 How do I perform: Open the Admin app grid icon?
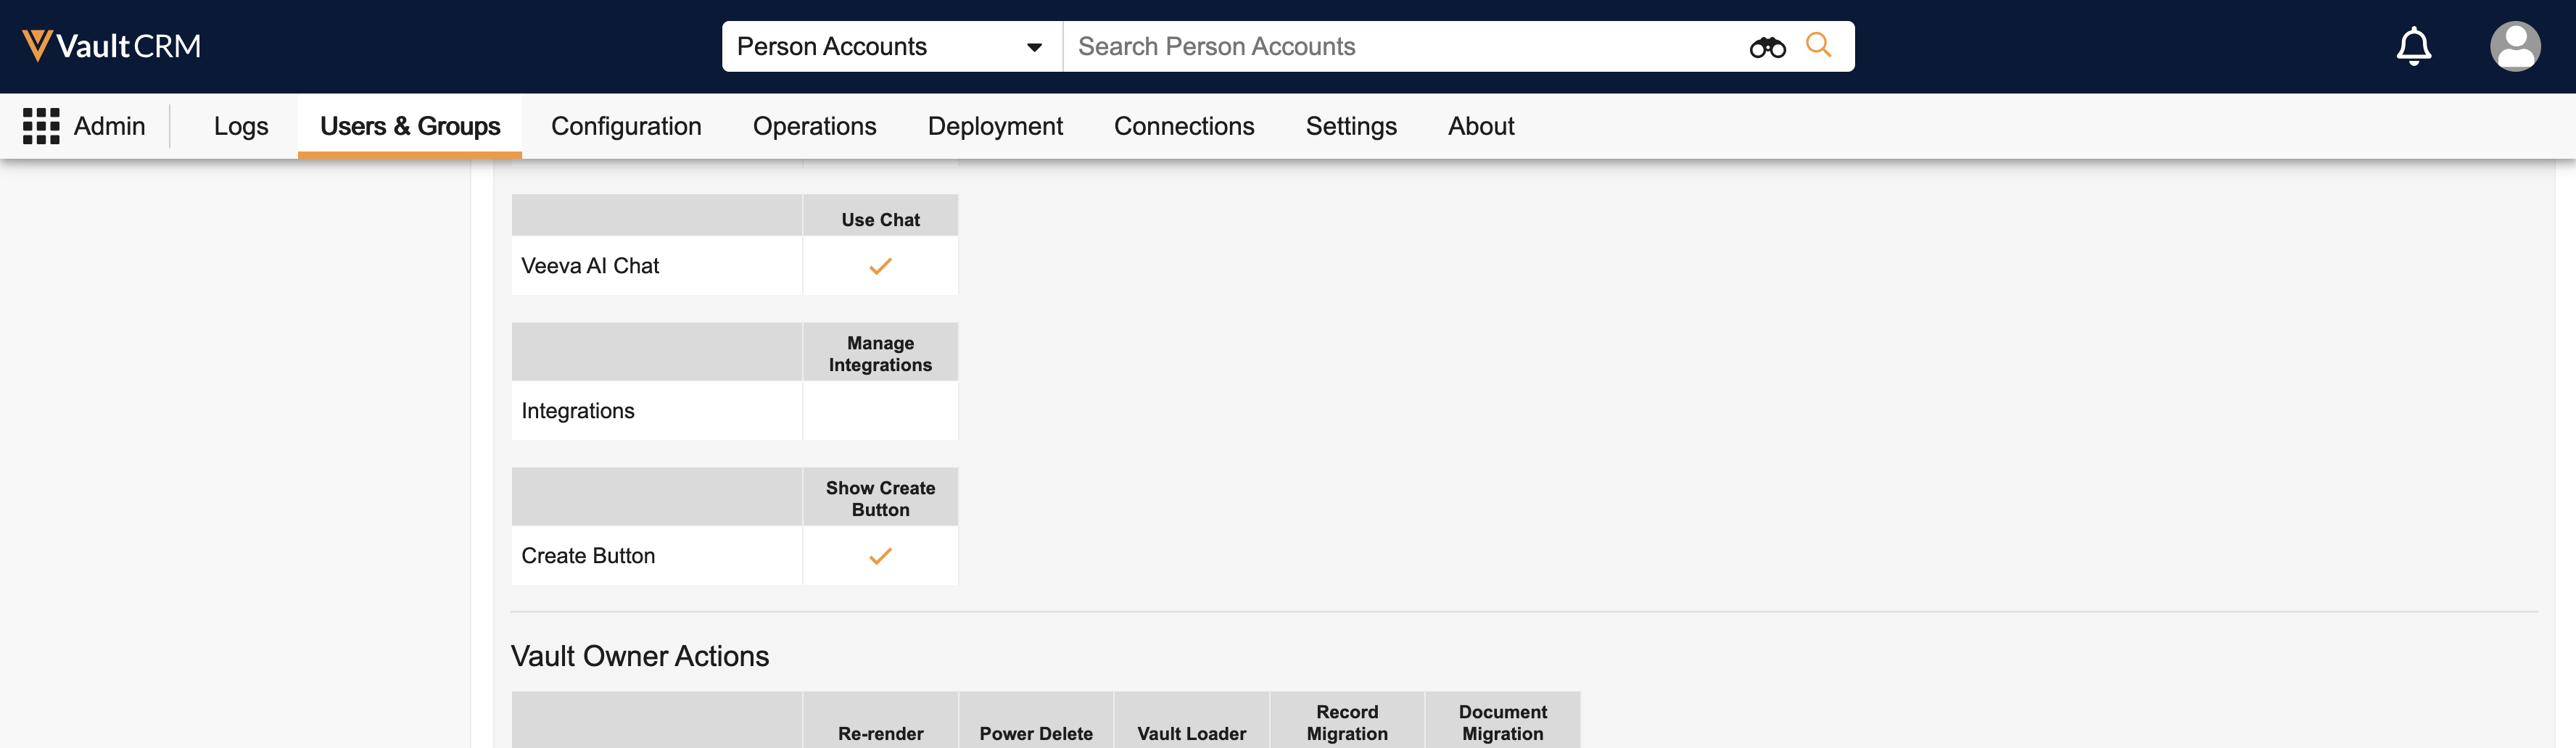pos(41,126)
